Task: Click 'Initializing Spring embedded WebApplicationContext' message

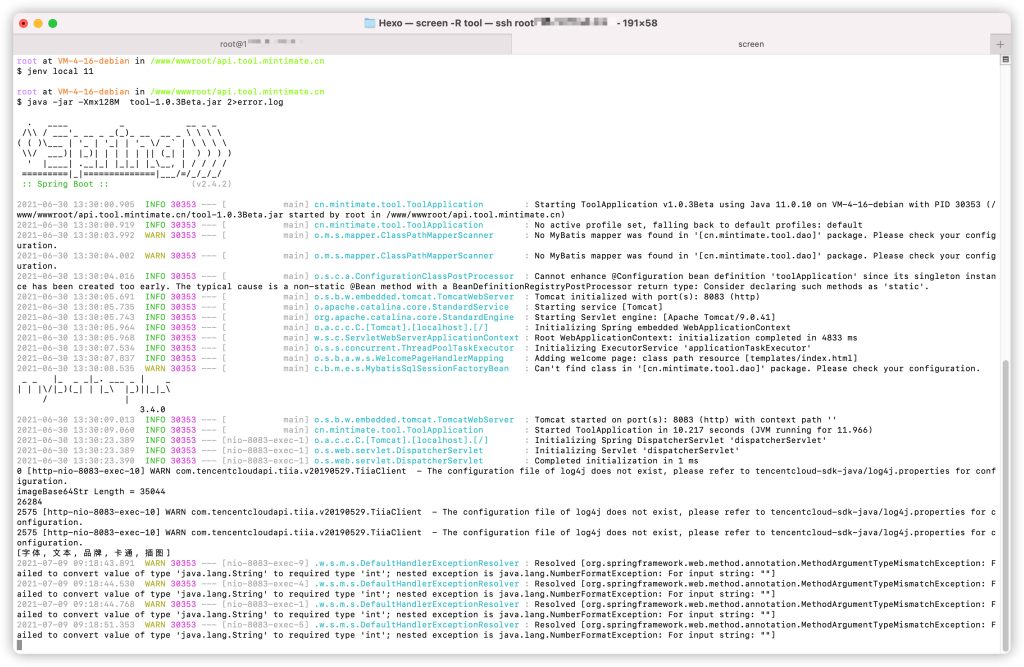Action: tap(662, 327)
